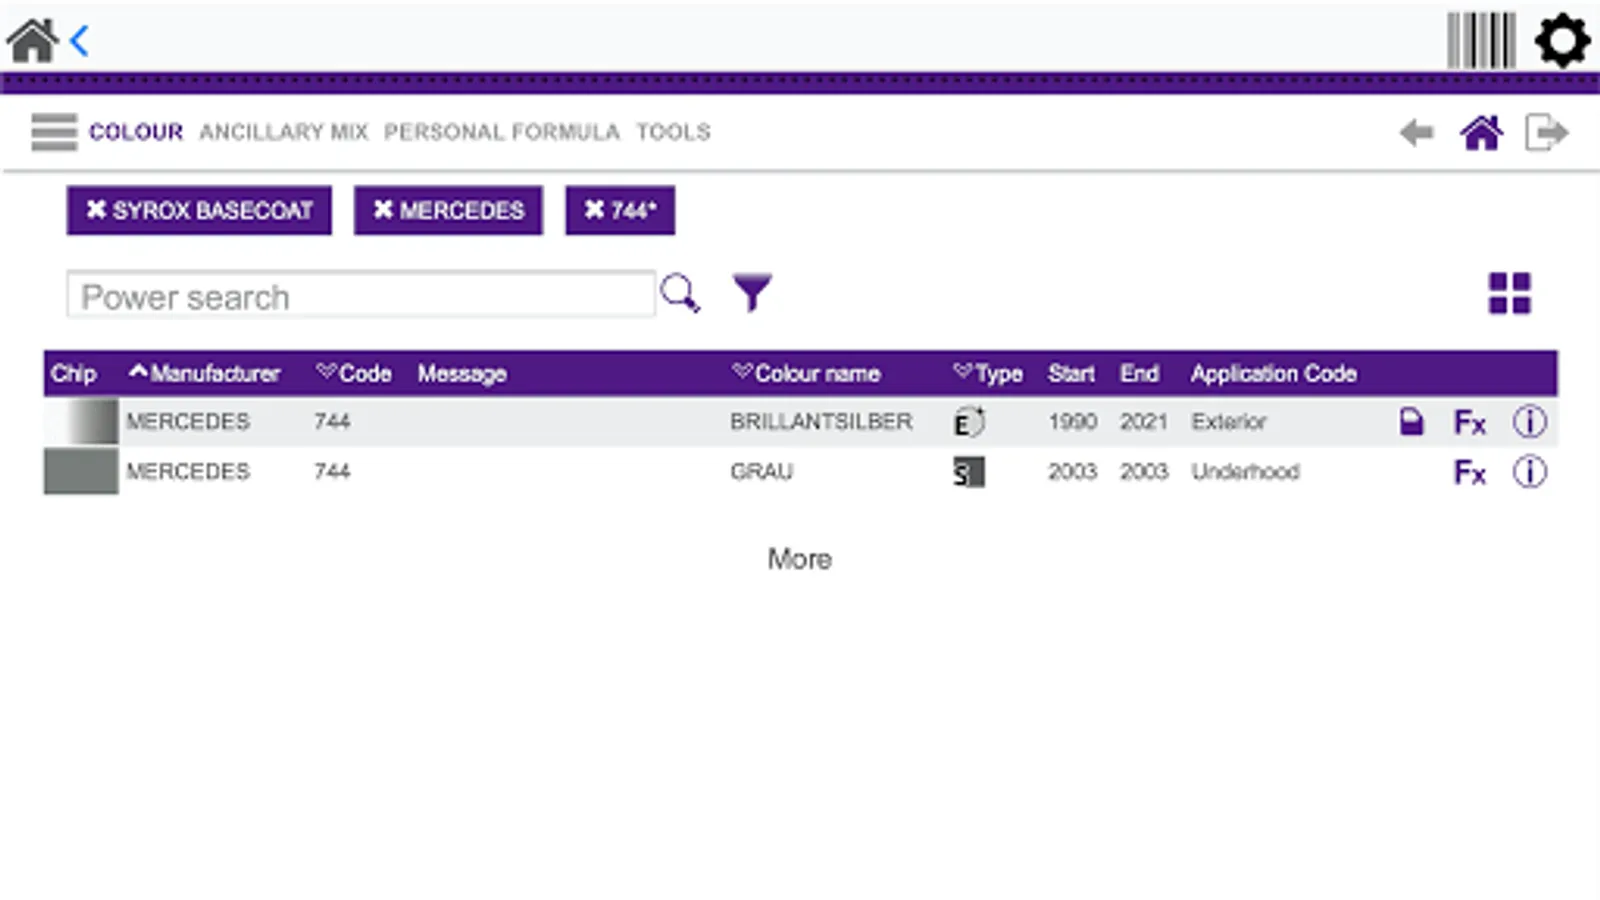Load more results with More
Image resolution: width=1600 pixels, height=900 pixels.
(800, 559)
